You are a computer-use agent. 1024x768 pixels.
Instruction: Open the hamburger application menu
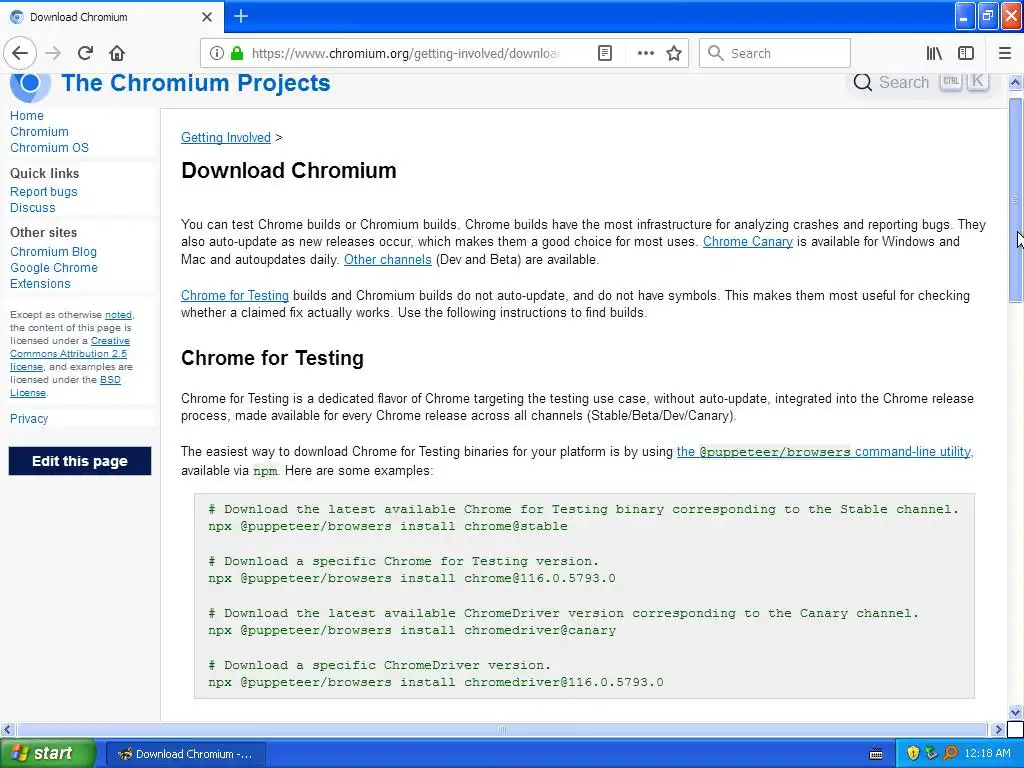click(1005, 54)
